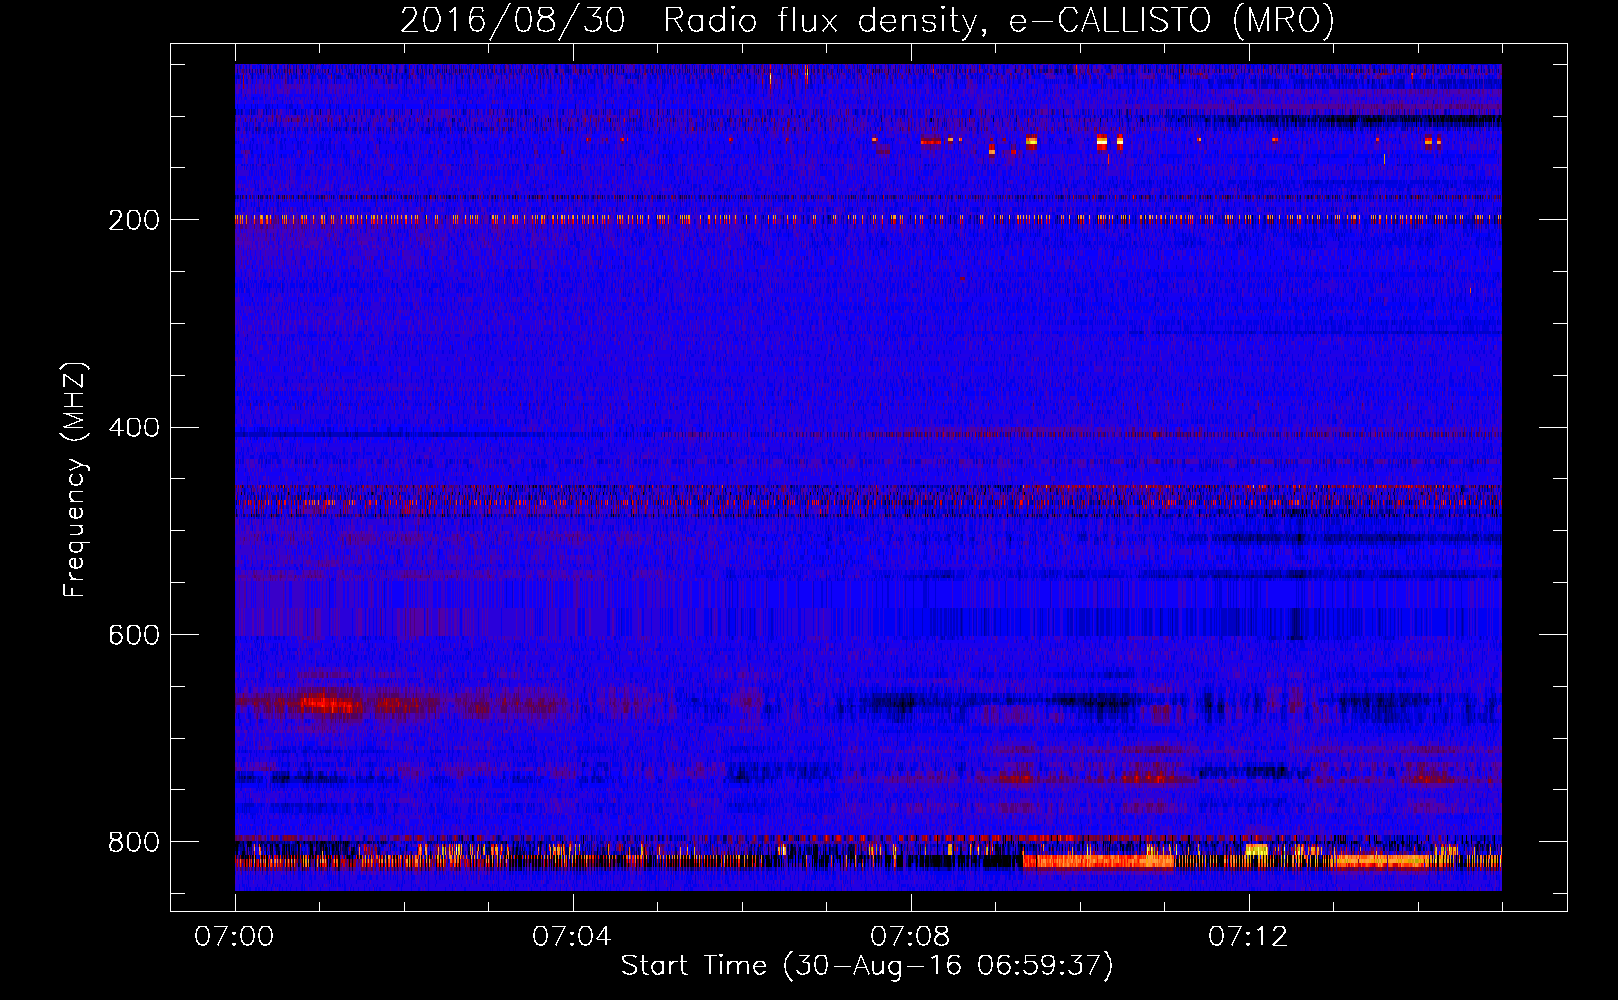Click the plot title 'Radio flux density, e-CALLISTO (MRO)'
The image size is (1618, 1000).
tap(998, 20)
